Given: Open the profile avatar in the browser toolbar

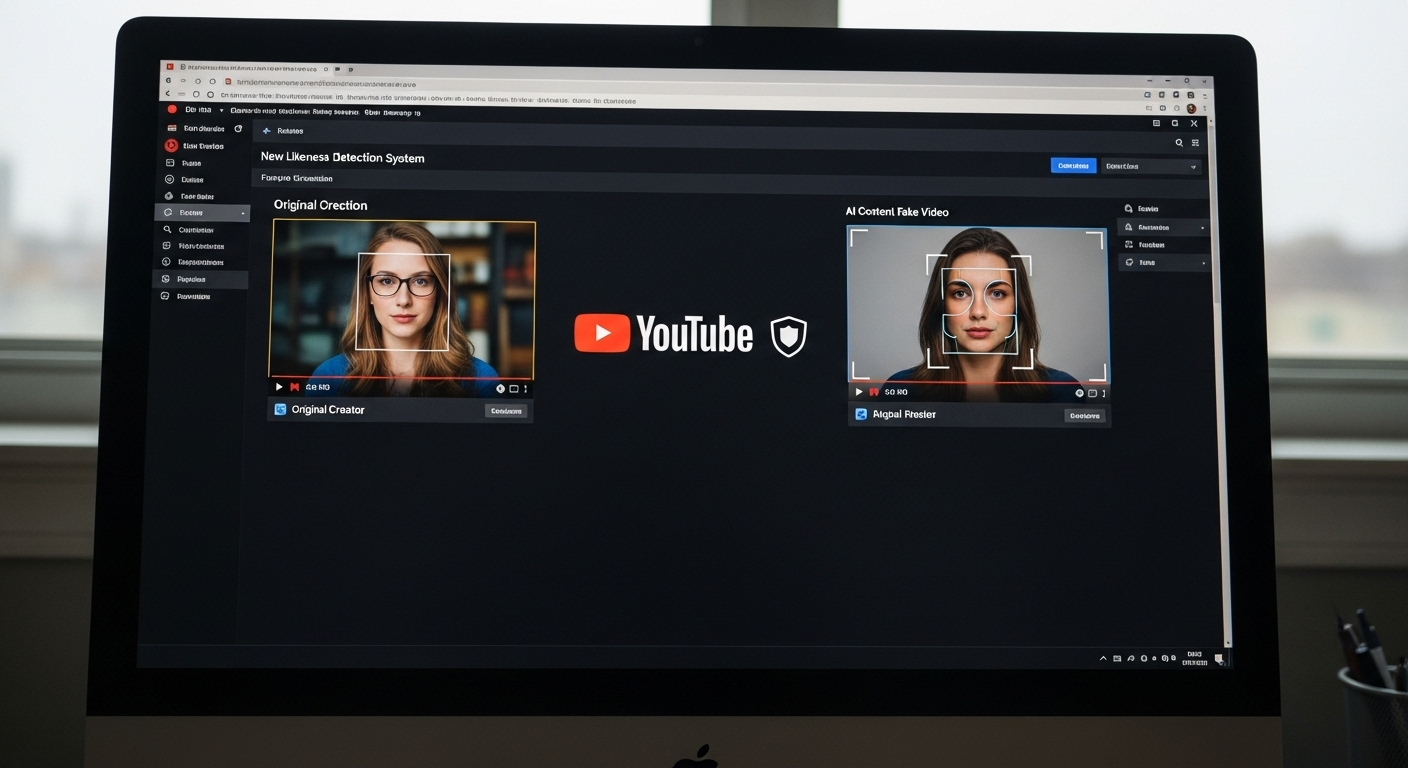Looking at the screenshot, I should tap(1190, 108).
